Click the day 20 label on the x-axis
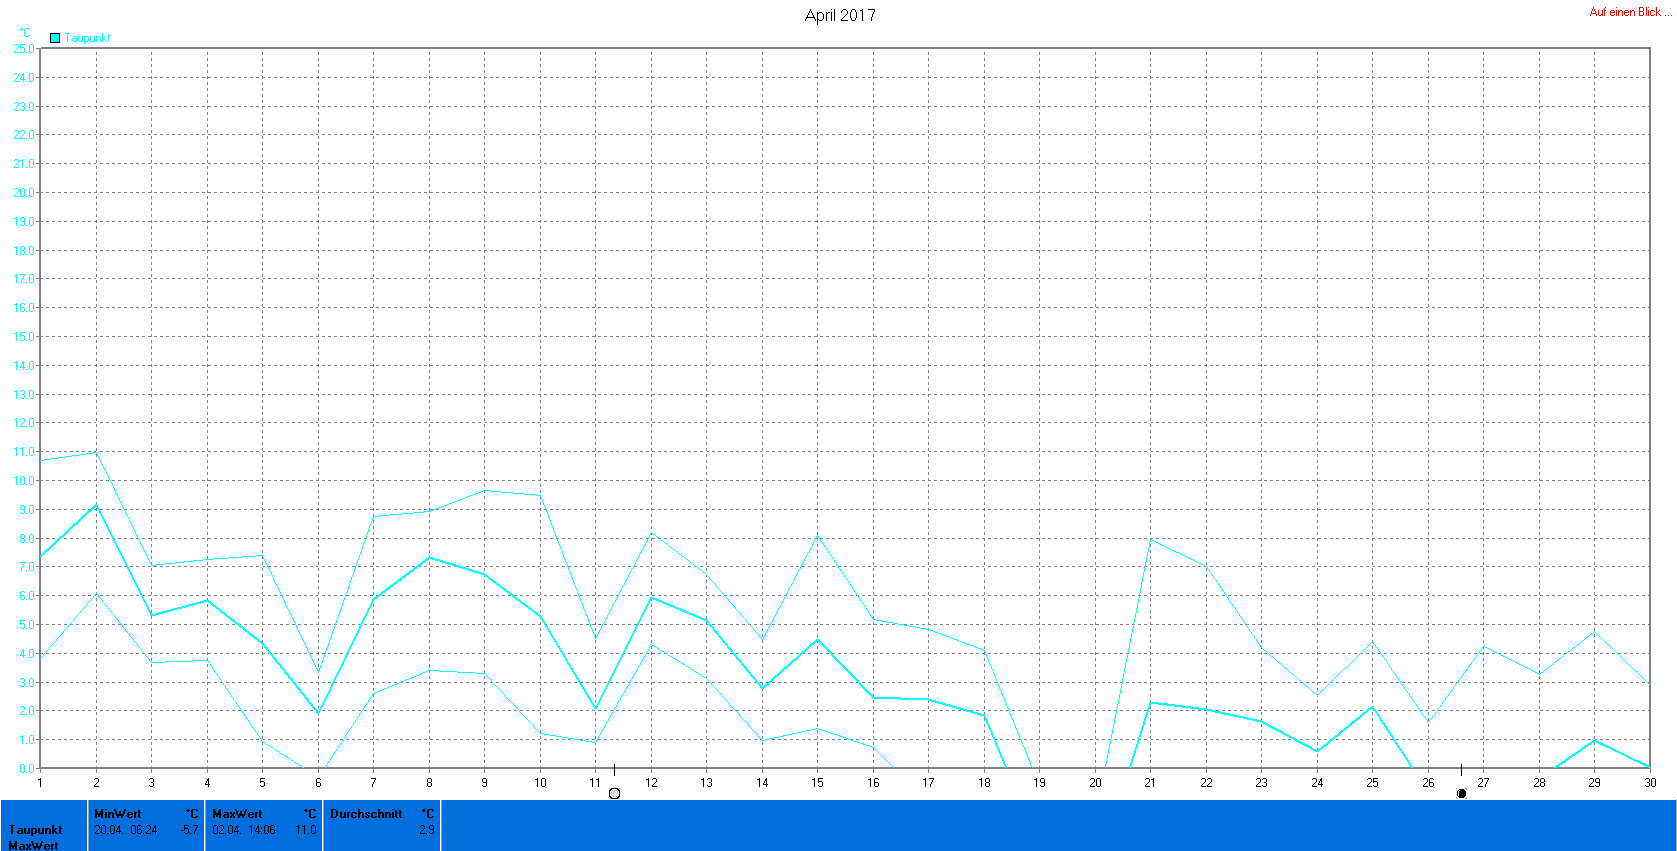Viewport: 1677px width, 851px height. 1095,783
